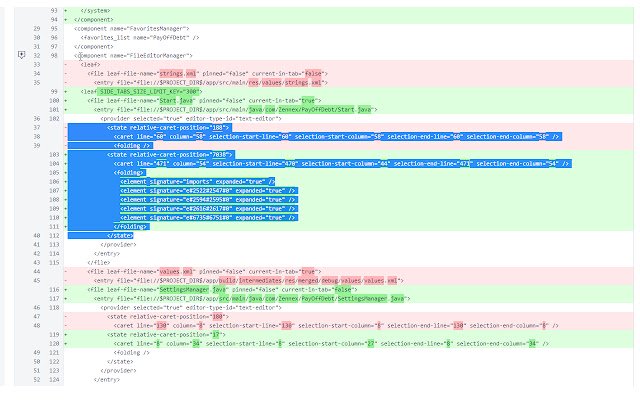The width and height of the screenshot is (640, 400).
Task: Select old line number 52
Action: [37, 380]
